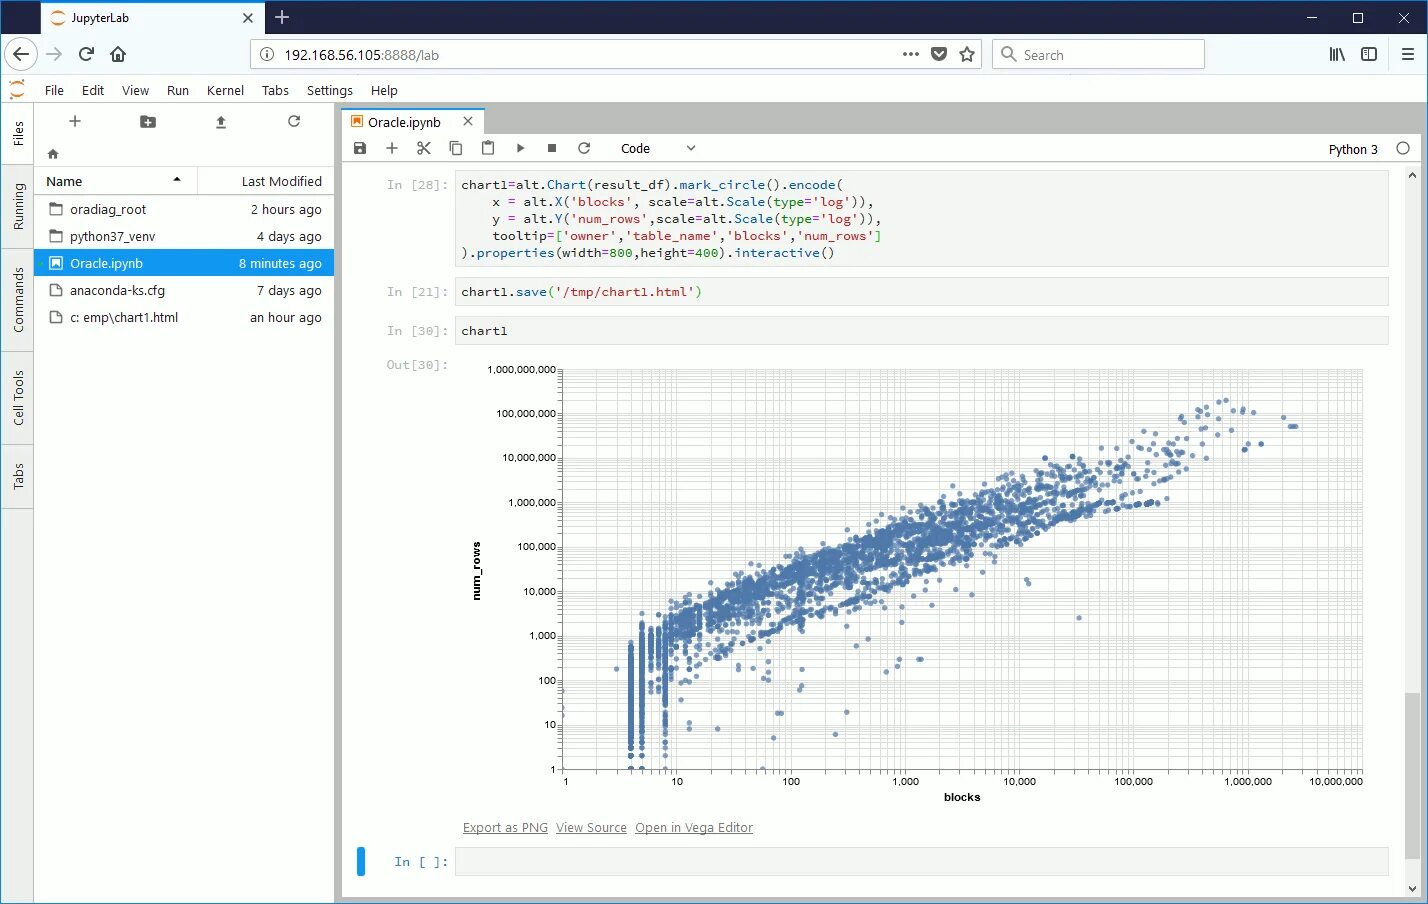The image size is (1428, 904).
Task: Open the oradiag_root folder
Action: 184,209
